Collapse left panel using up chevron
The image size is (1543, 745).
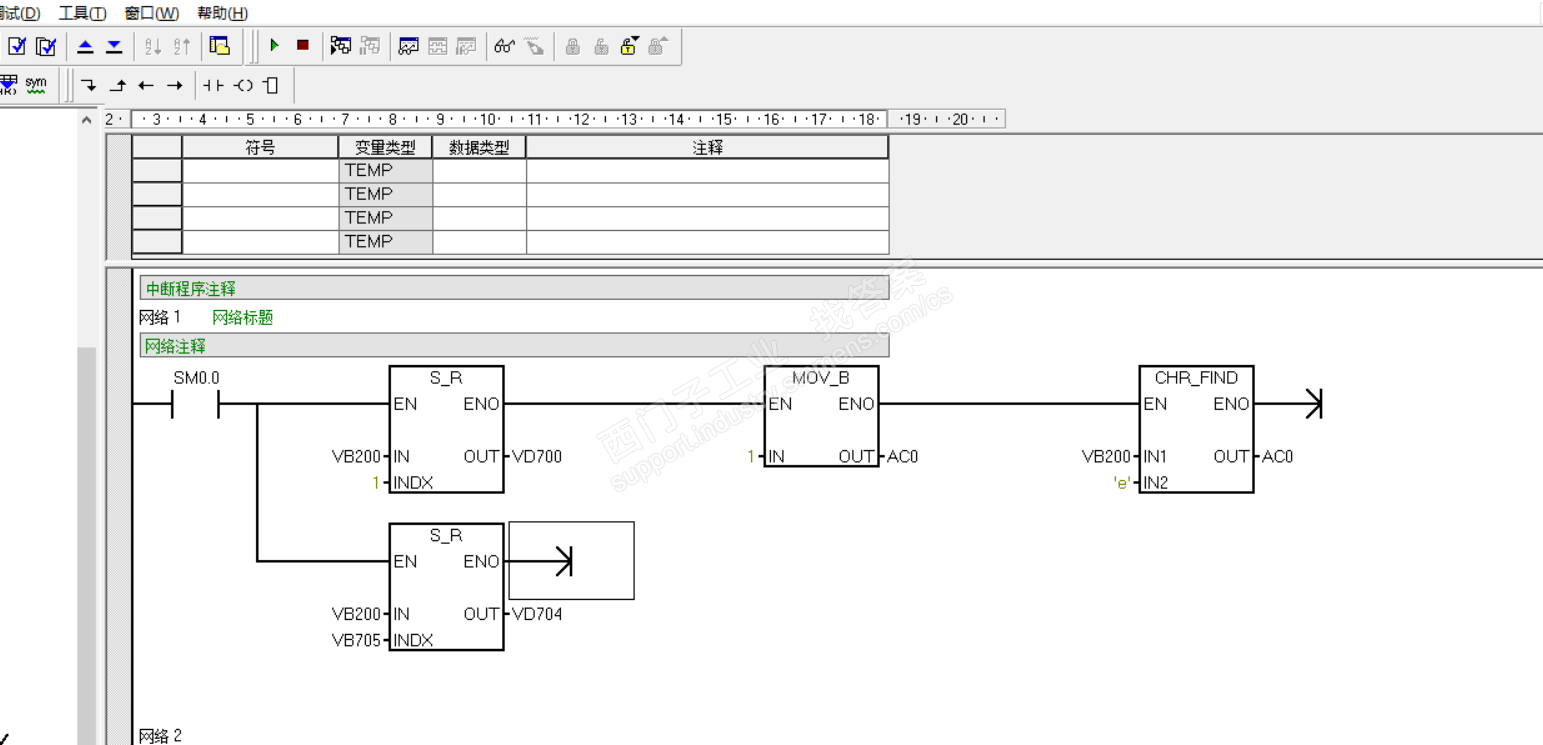[87, 120]
